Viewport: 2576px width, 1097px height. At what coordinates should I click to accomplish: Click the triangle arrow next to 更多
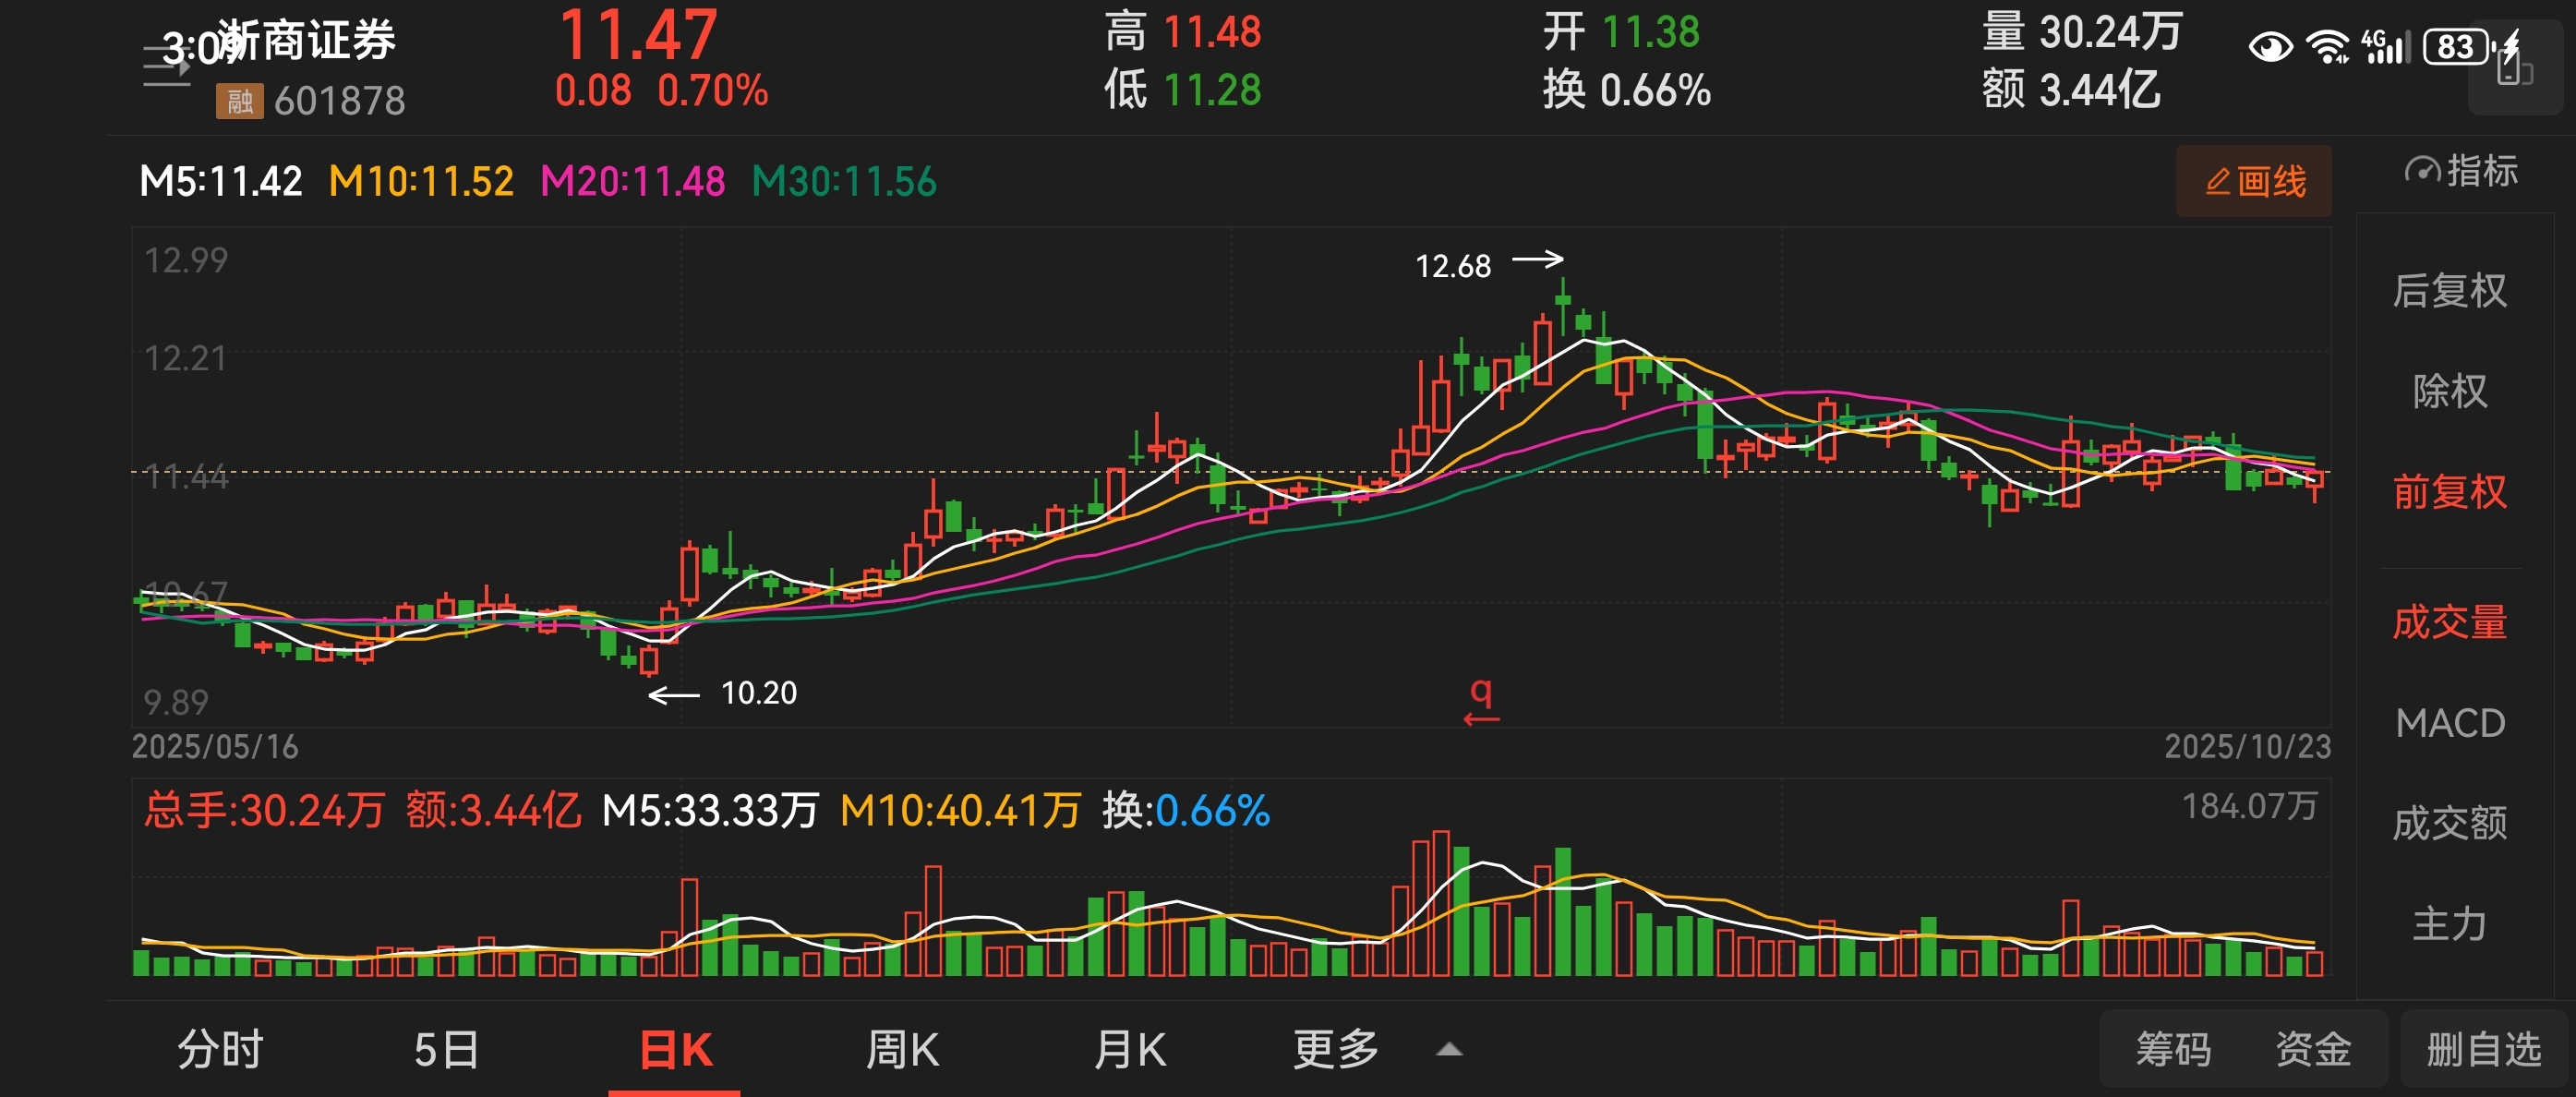[x=1449, y=1050]
